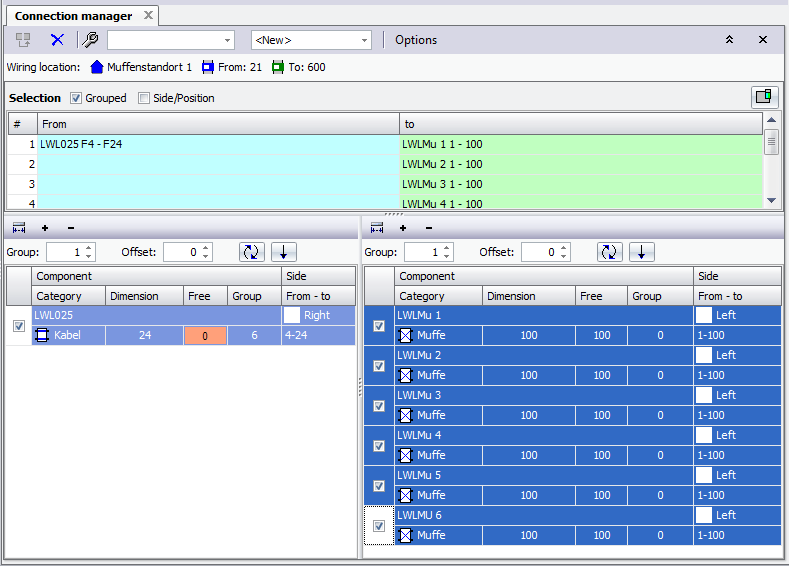
Task: Select 'LWLMu 2 1 - 100' cell
Action: pyautogui.click(x=581, y=165)
